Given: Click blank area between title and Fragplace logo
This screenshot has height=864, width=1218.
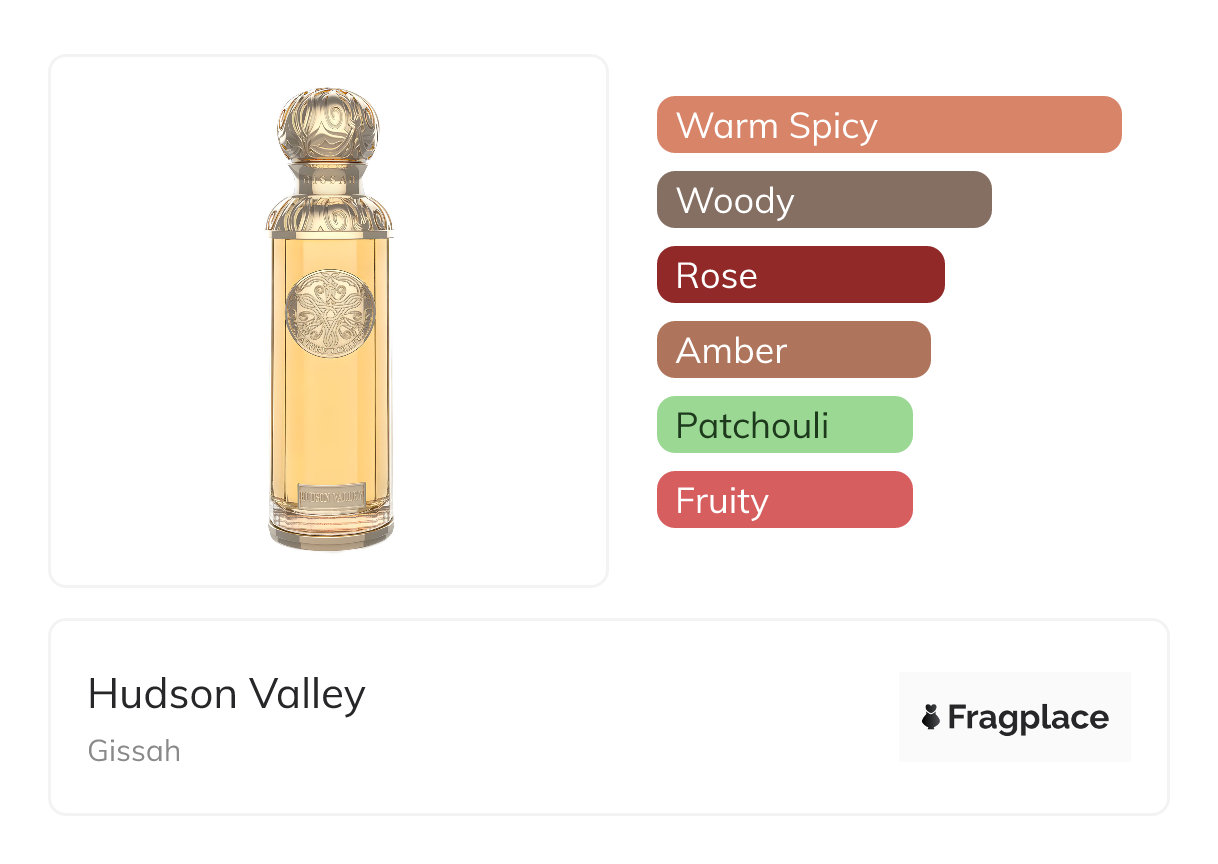Looking at the screenshot, I should (x=630, y=717).
